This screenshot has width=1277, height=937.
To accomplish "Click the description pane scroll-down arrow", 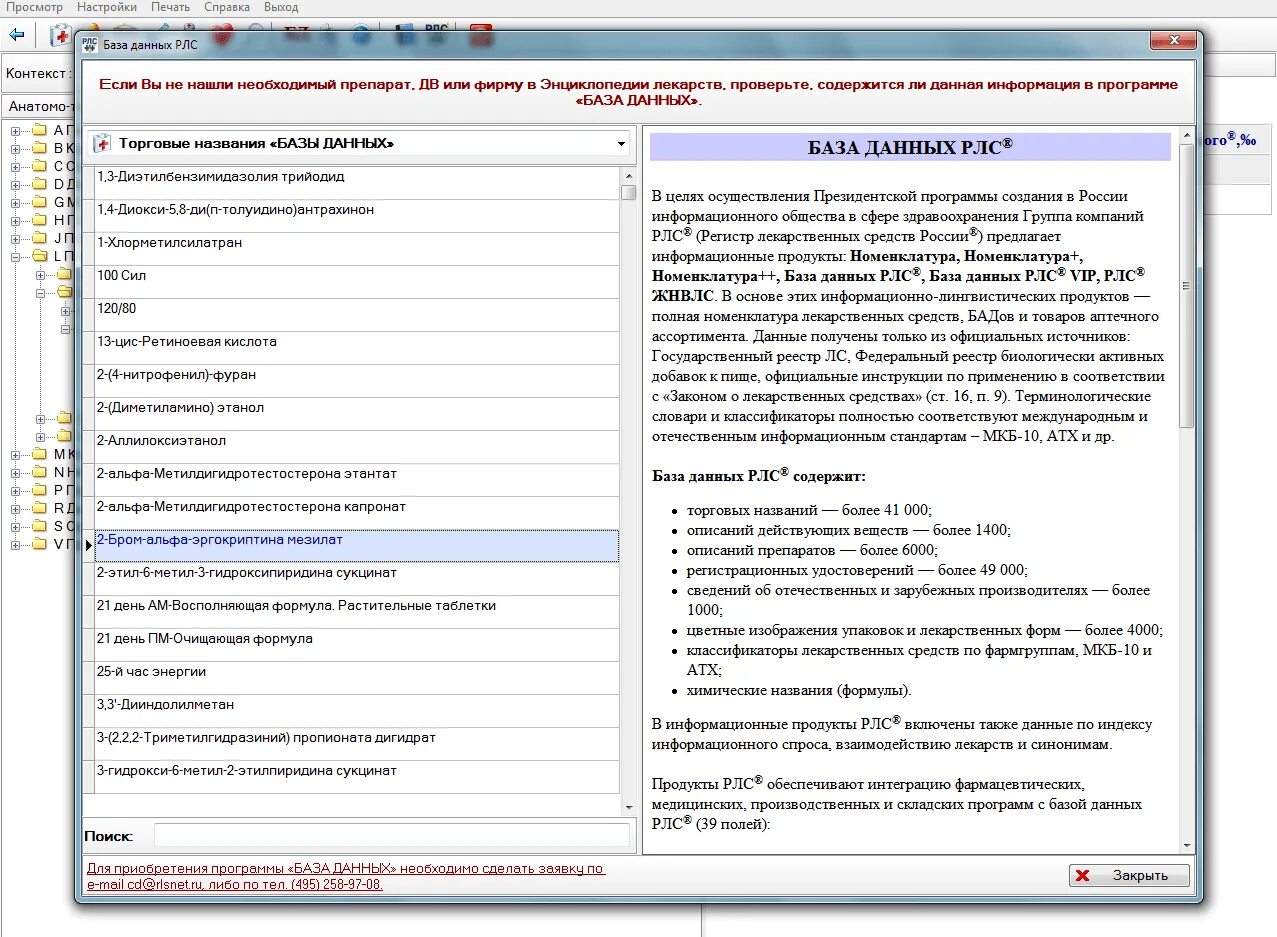I will pos(1187,846).
